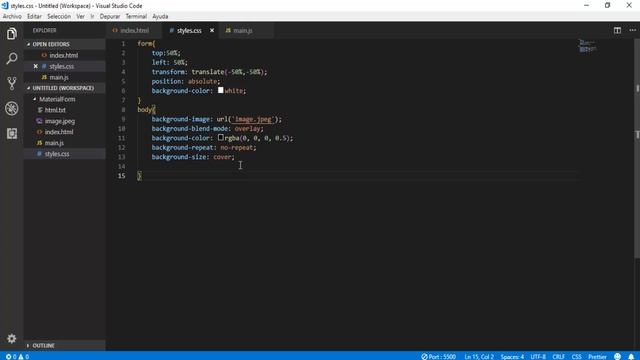Open the Extensions view in activity bar

11,133
